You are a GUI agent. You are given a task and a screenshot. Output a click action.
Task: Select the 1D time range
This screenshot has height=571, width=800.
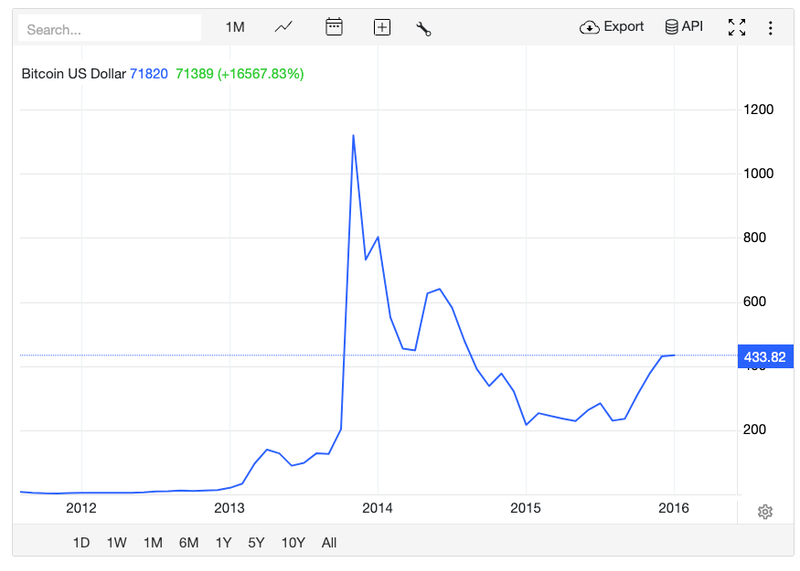point(82,543)
